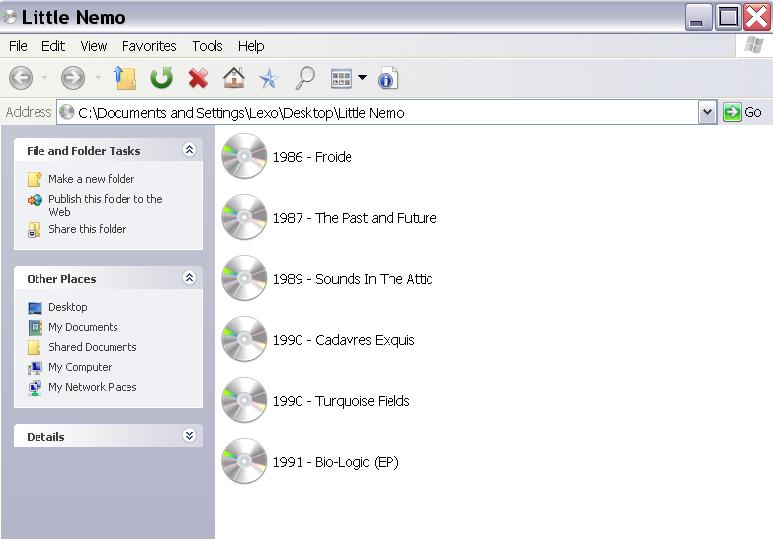Viewport: 773px width, 540px height.
Task: Maximize the Little Nemo window
Action: [x=728, y=18]
